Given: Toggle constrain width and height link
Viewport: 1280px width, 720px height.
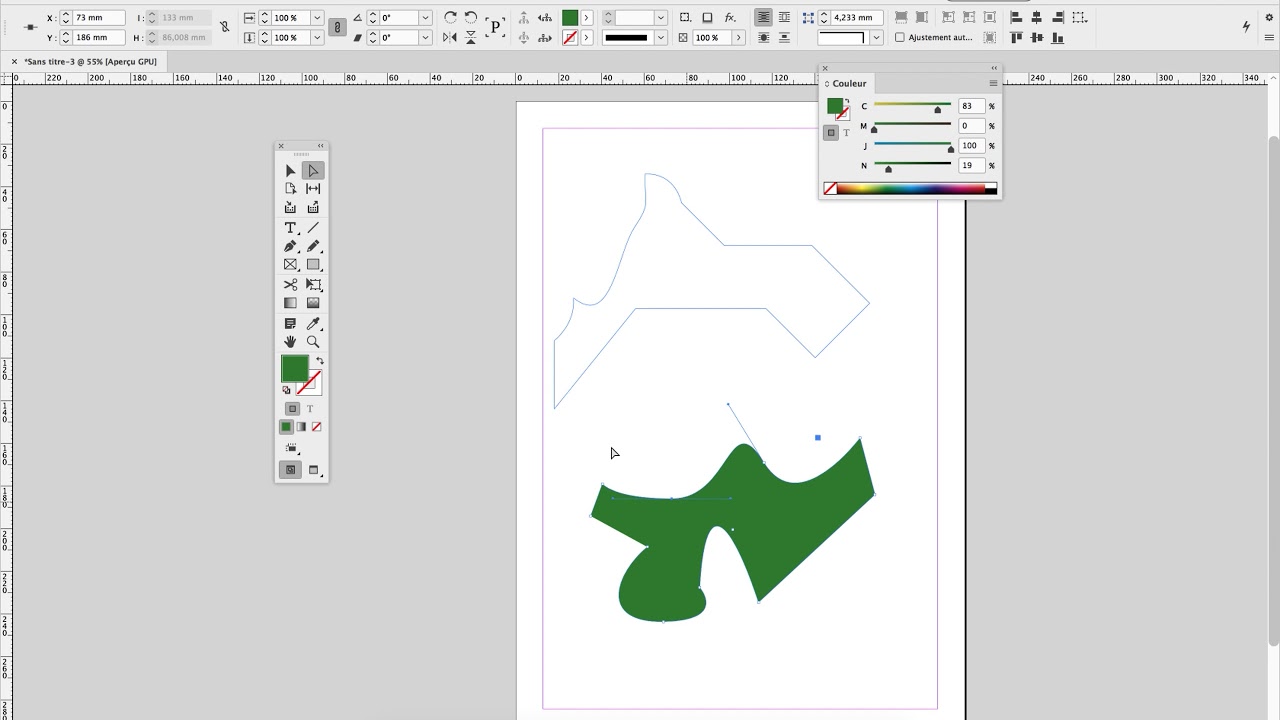Looking at the screenshot, I should 224,27.
